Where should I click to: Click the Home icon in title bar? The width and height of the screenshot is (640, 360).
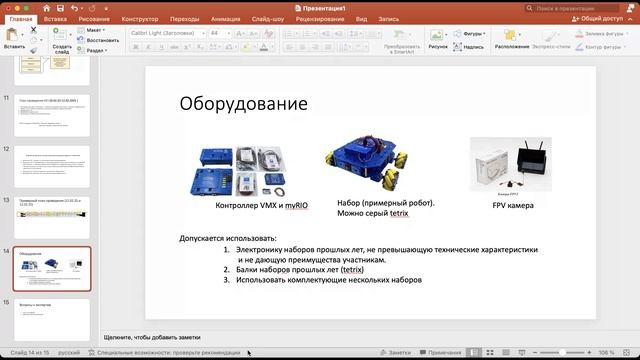47,8
